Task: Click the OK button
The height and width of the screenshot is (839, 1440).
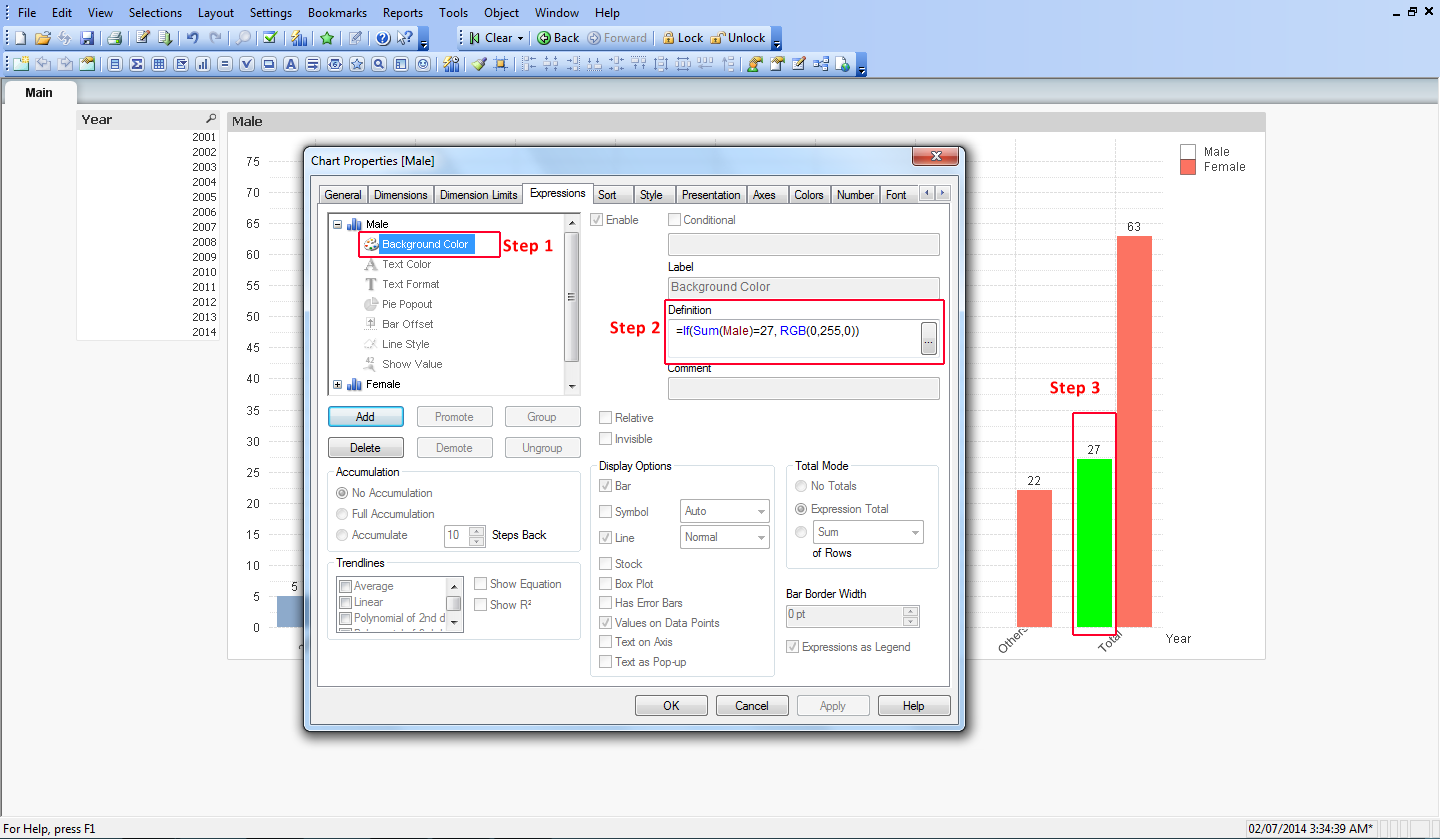Action: [x=671, y=706]
